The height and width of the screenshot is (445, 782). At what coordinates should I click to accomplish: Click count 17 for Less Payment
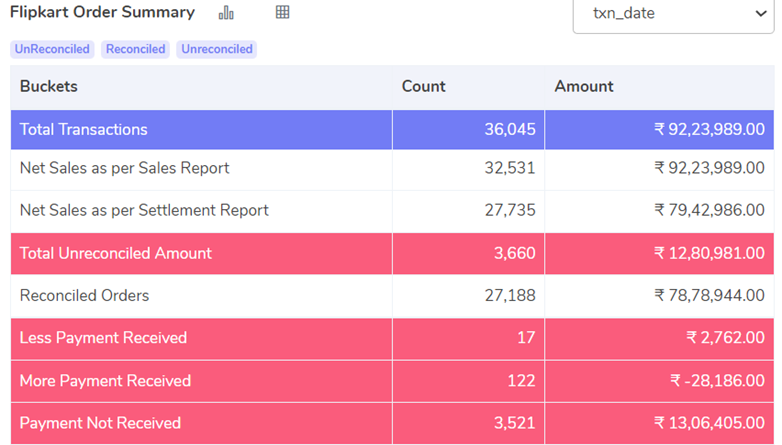[x=526, y=338]
